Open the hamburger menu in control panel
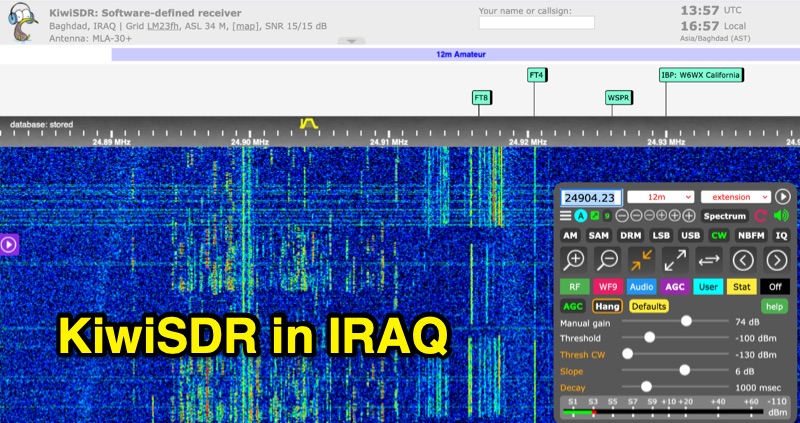This screenshot has width=800, height=423. pyautogui.click(x=565, y=216)
